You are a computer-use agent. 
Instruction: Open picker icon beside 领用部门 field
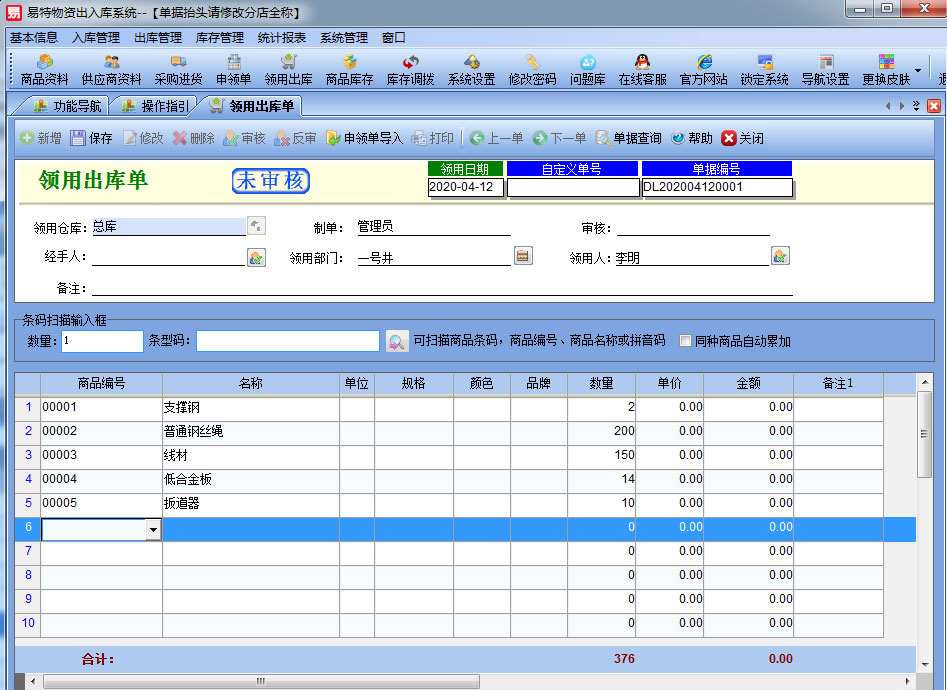(x=522, y=257)
